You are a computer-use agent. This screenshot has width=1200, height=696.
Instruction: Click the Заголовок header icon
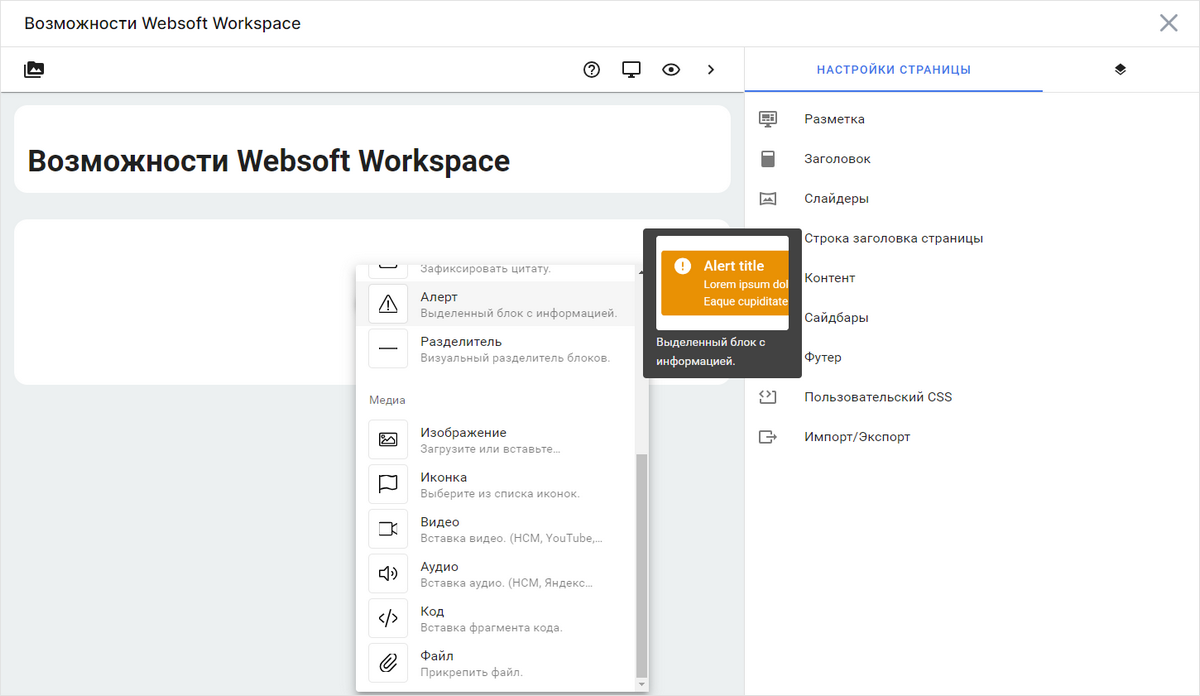[768, 158]
